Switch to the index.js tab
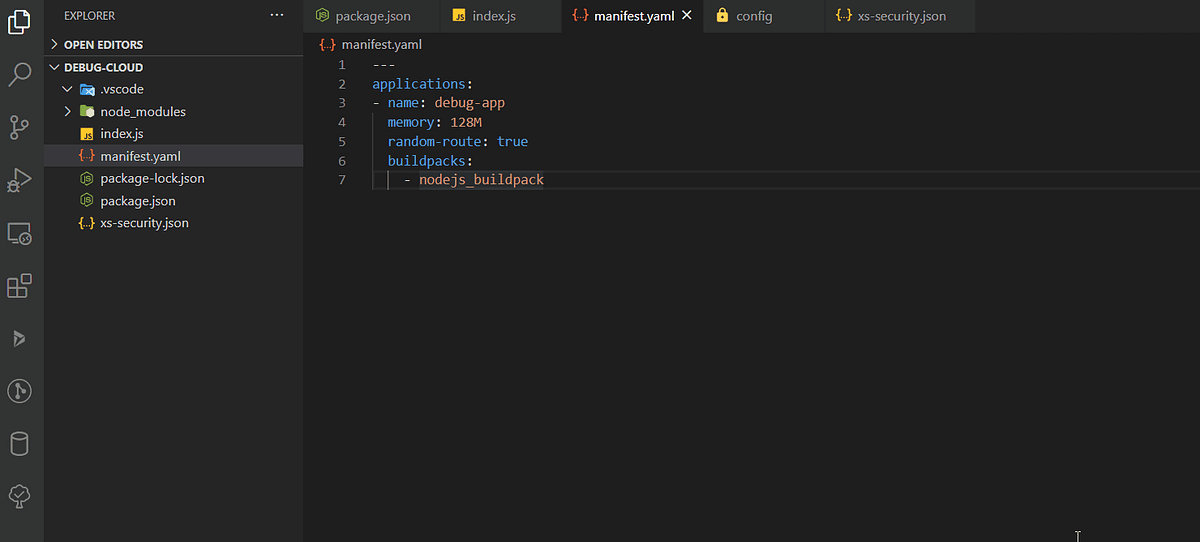Viewport: 1200px width, 542px height. click(x=500, y=16)
